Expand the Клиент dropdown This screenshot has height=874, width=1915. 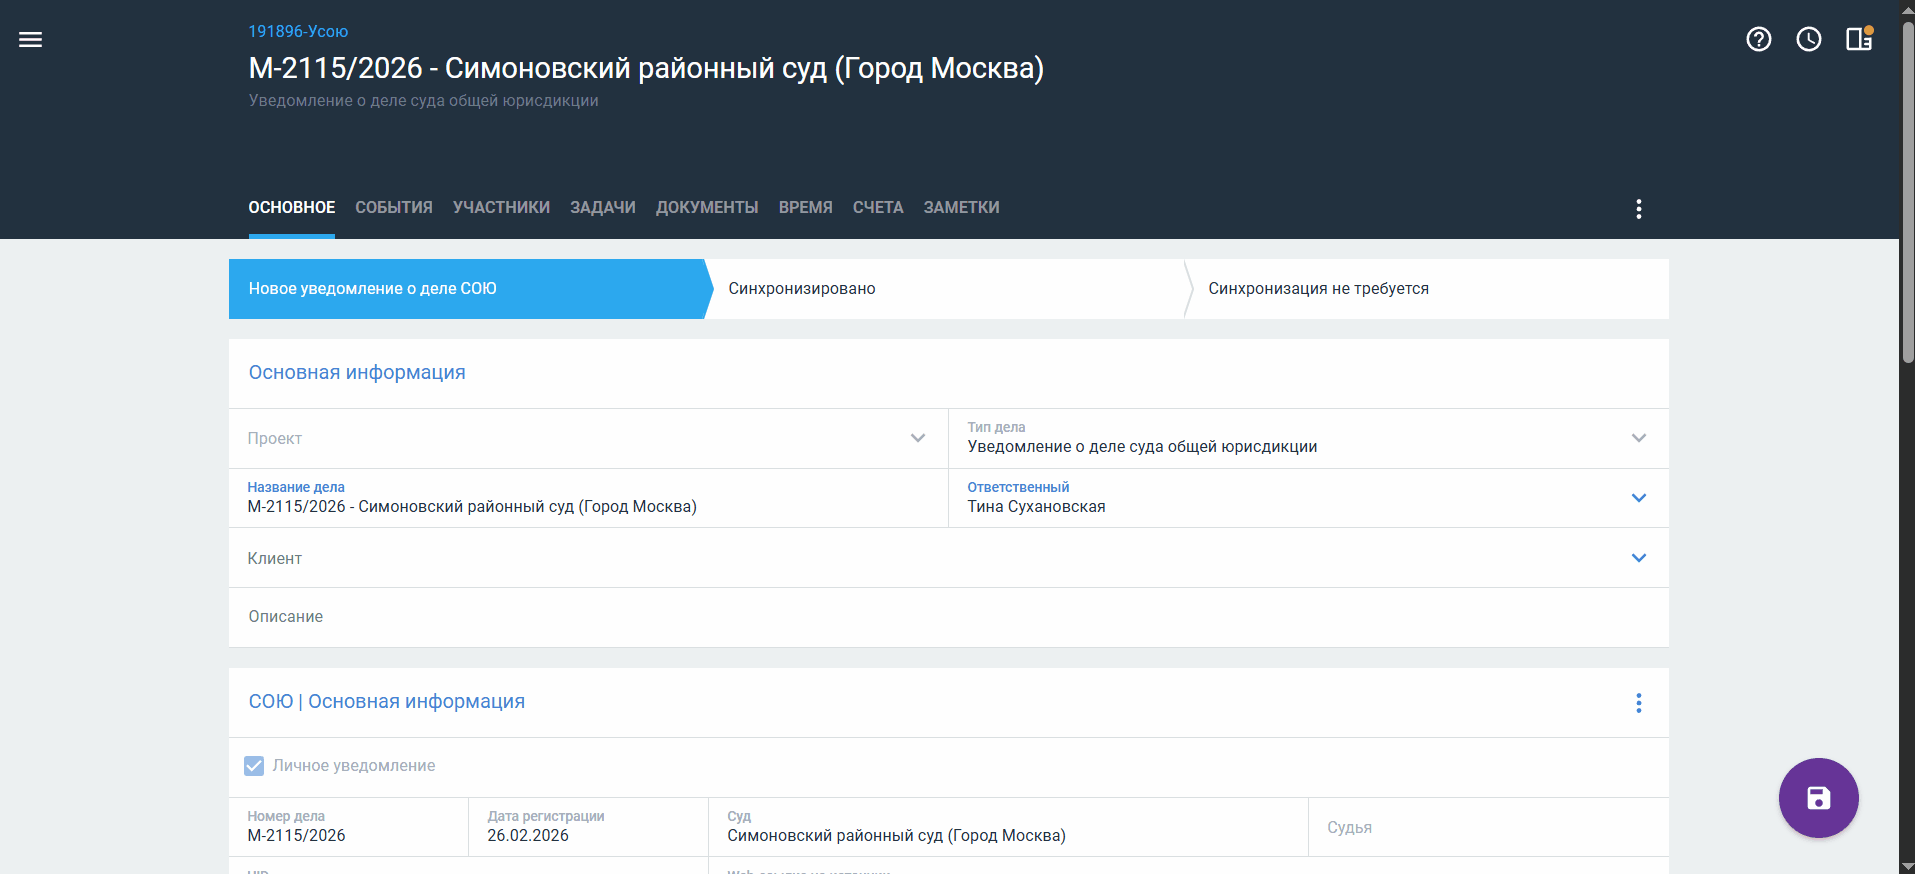(x=1638, y=558)
